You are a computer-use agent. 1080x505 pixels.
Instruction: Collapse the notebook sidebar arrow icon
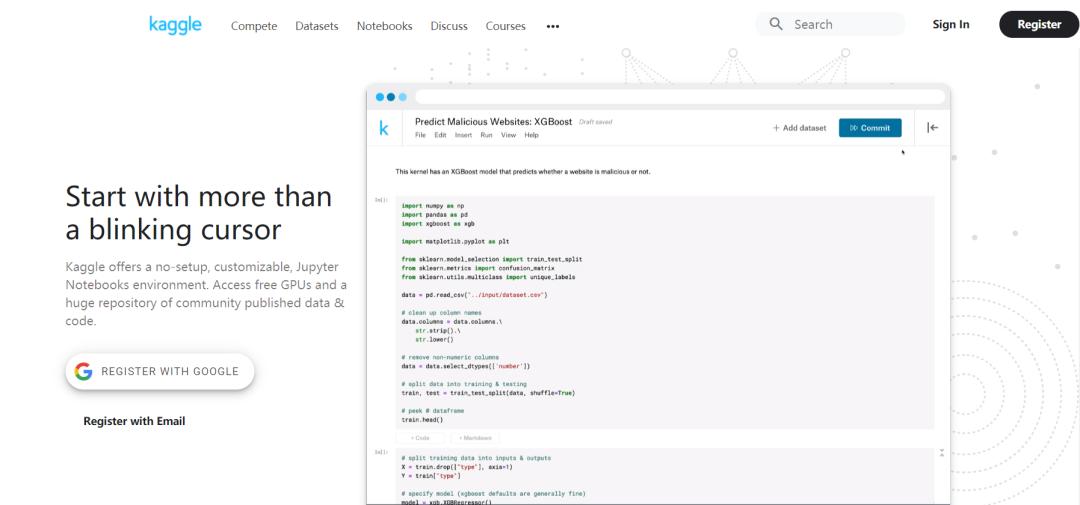932,127
